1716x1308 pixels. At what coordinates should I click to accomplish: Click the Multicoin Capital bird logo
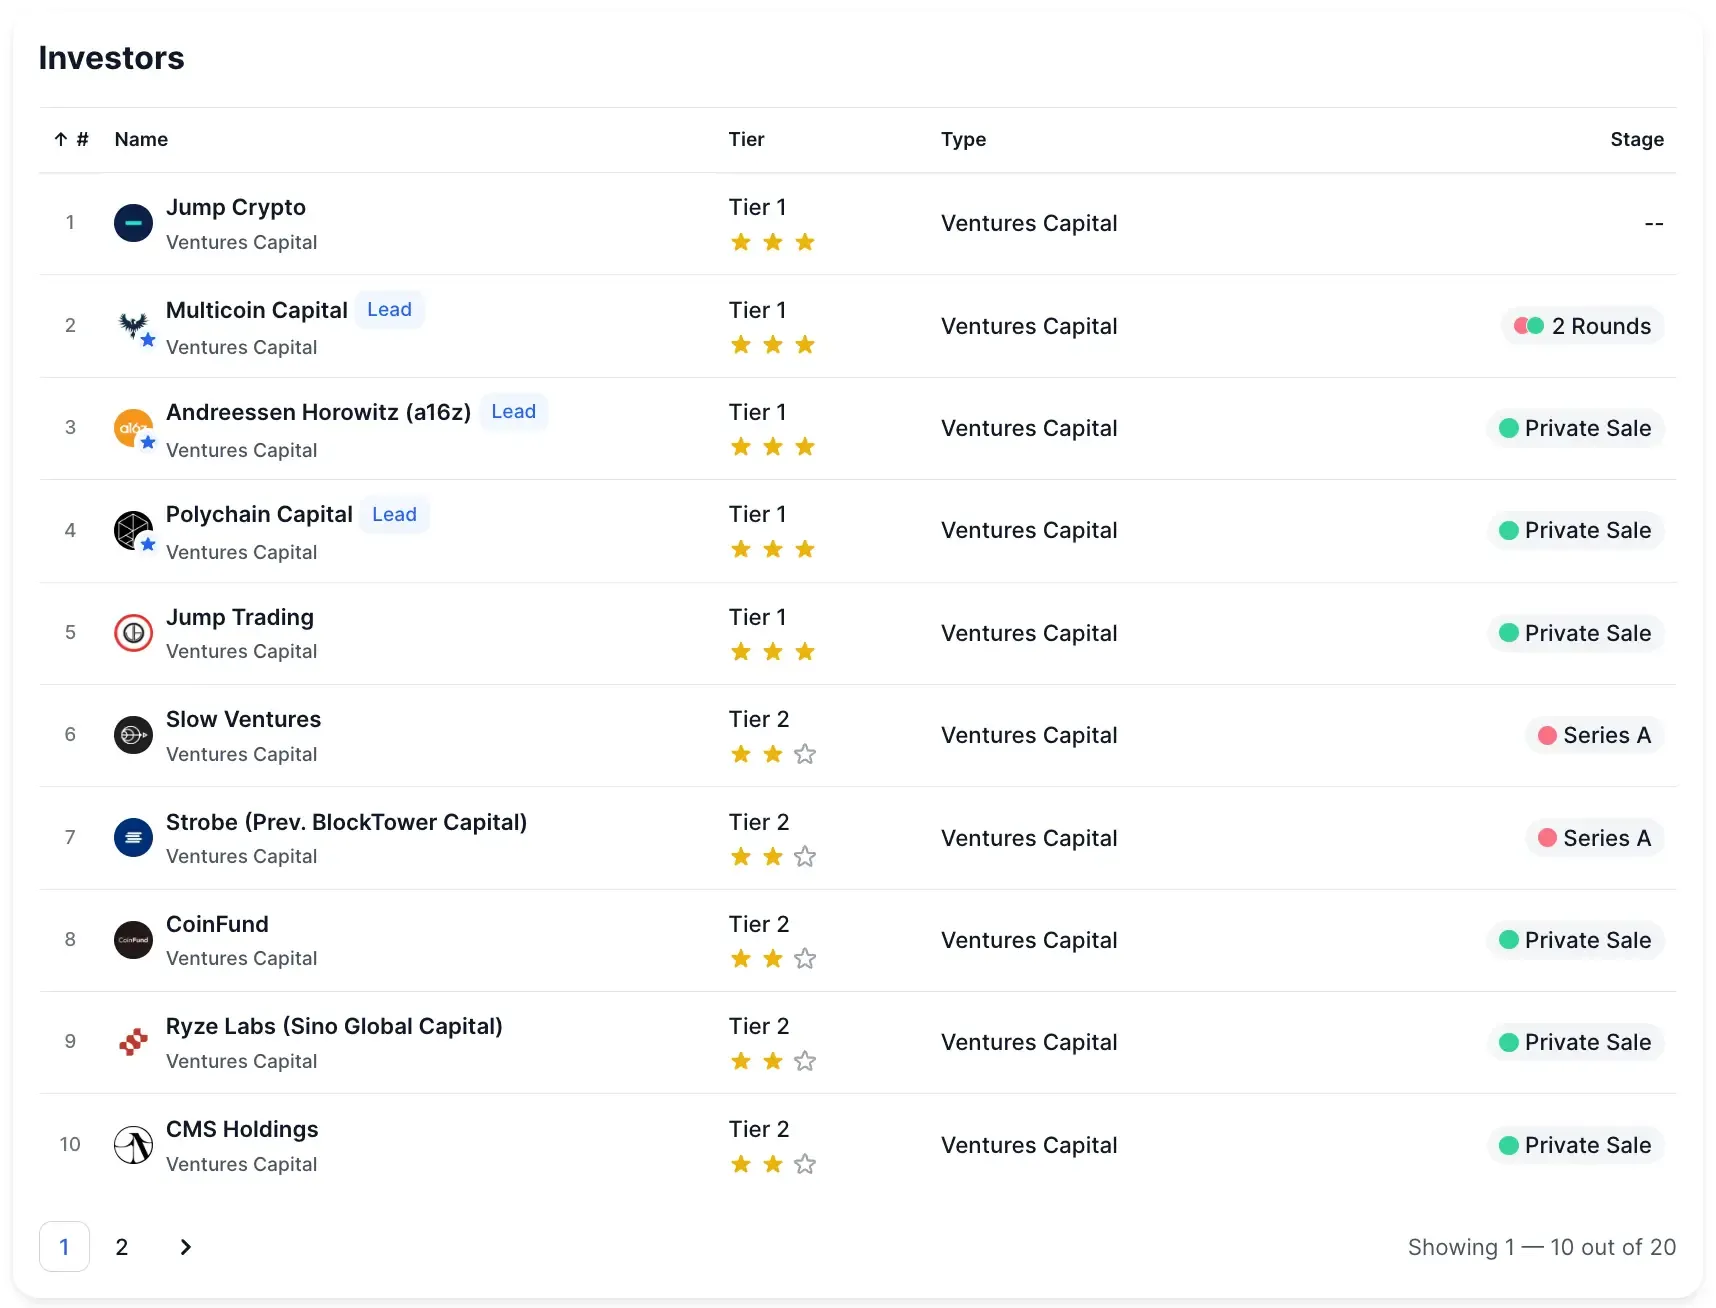point(133,325)
